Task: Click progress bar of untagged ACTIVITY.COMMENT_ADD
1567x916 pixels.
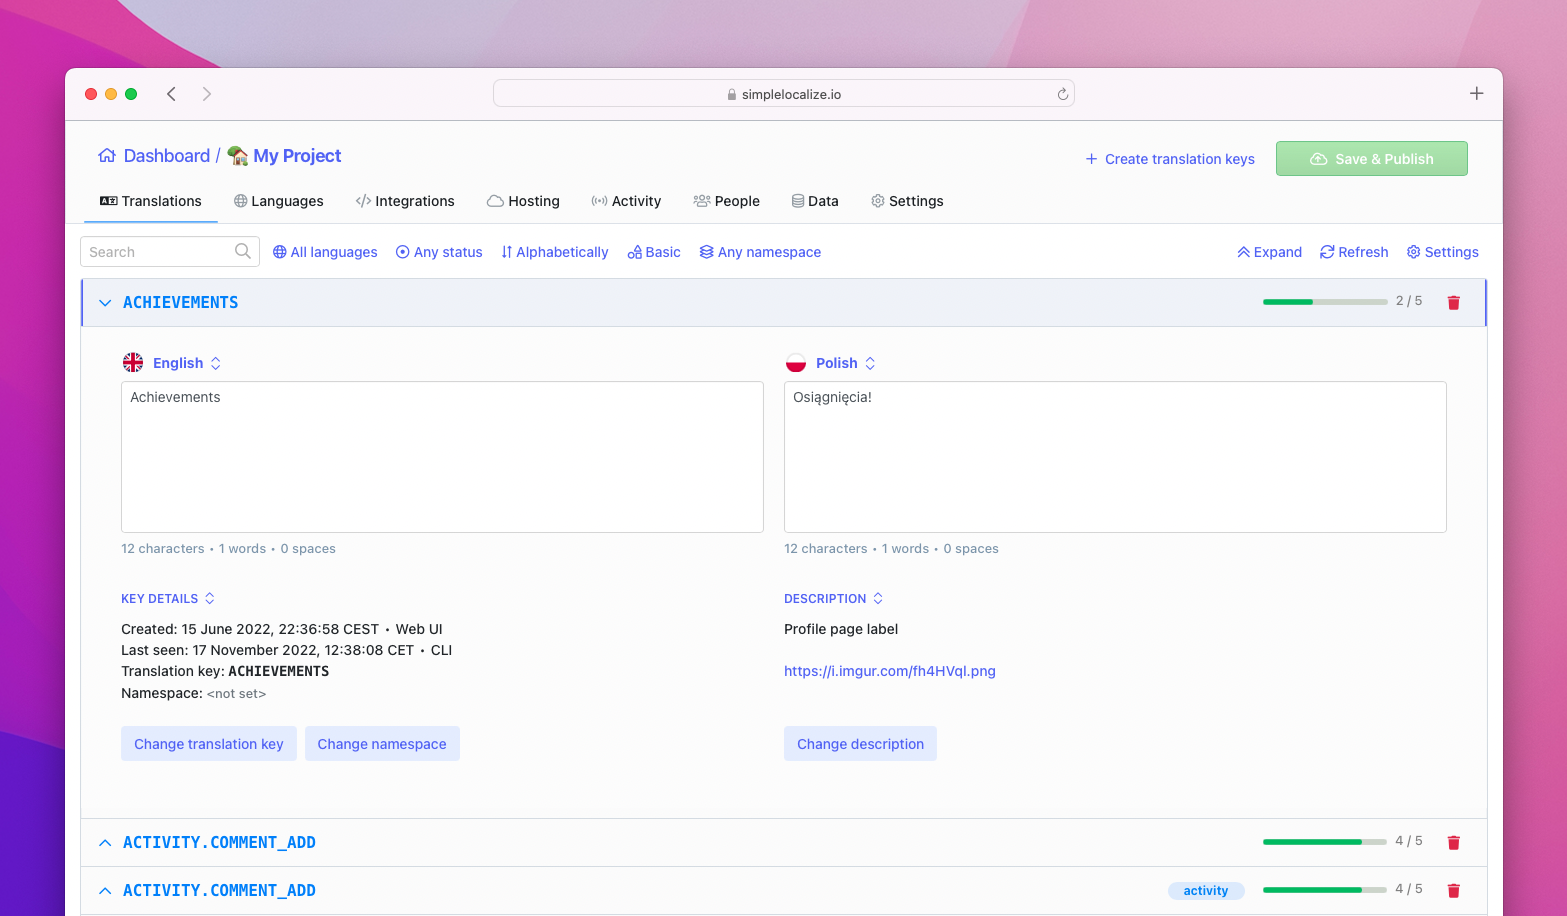Action: tap(1325, 842)
